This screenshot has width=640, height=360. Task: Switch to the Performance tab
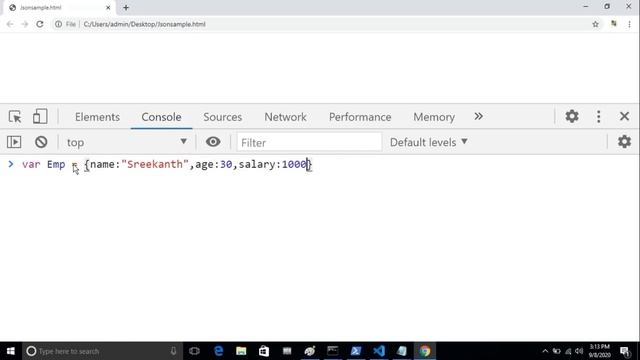[x=360, y=117]
